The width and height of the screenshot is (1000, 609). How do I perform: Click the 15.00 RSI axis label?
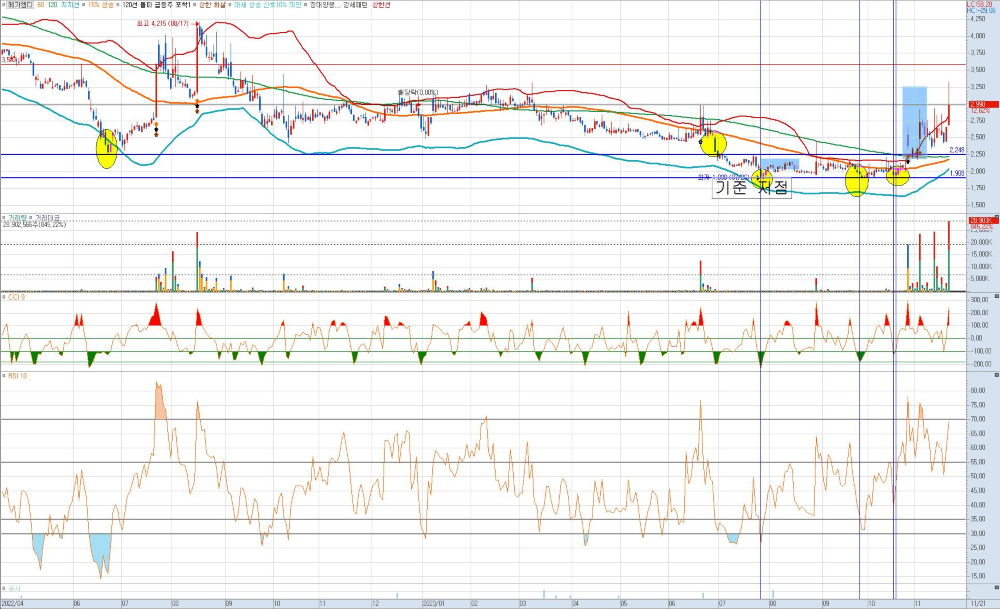click(x=979, y=576)
